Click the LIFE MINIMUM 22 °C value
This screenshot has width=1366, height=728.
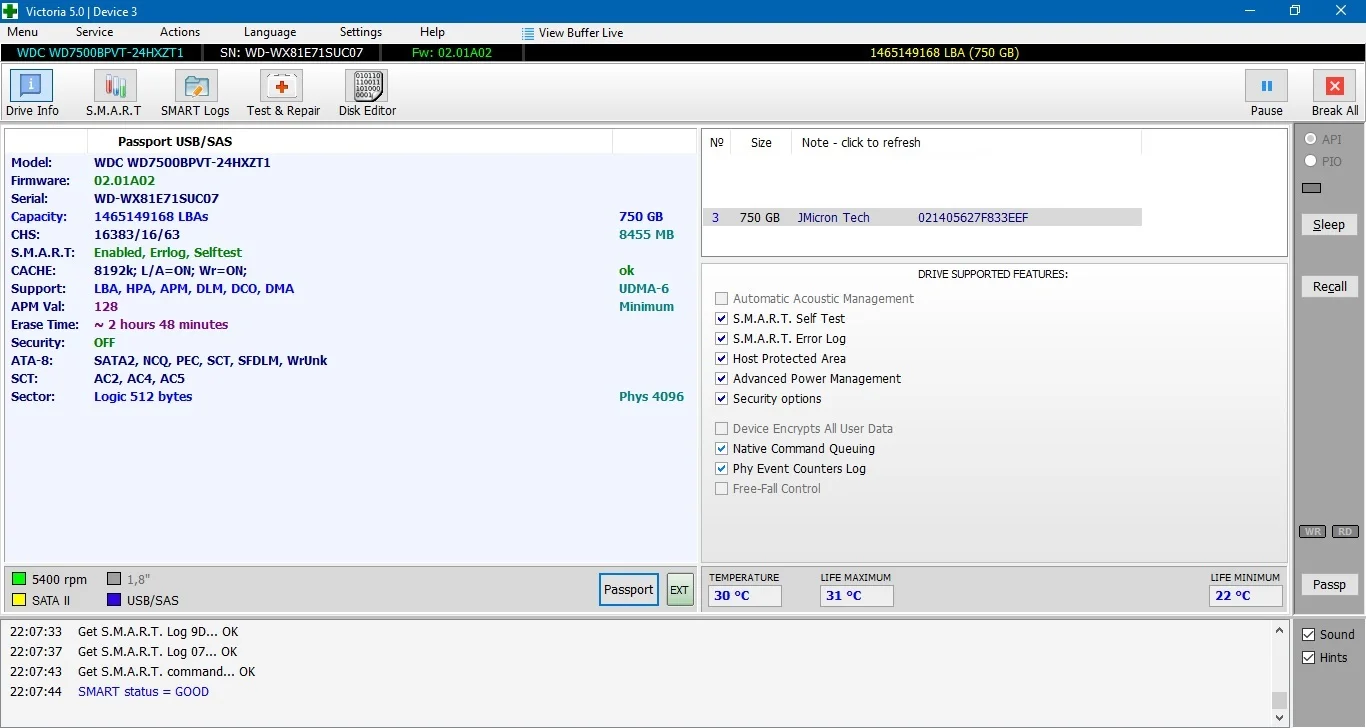click(1245, 596)
